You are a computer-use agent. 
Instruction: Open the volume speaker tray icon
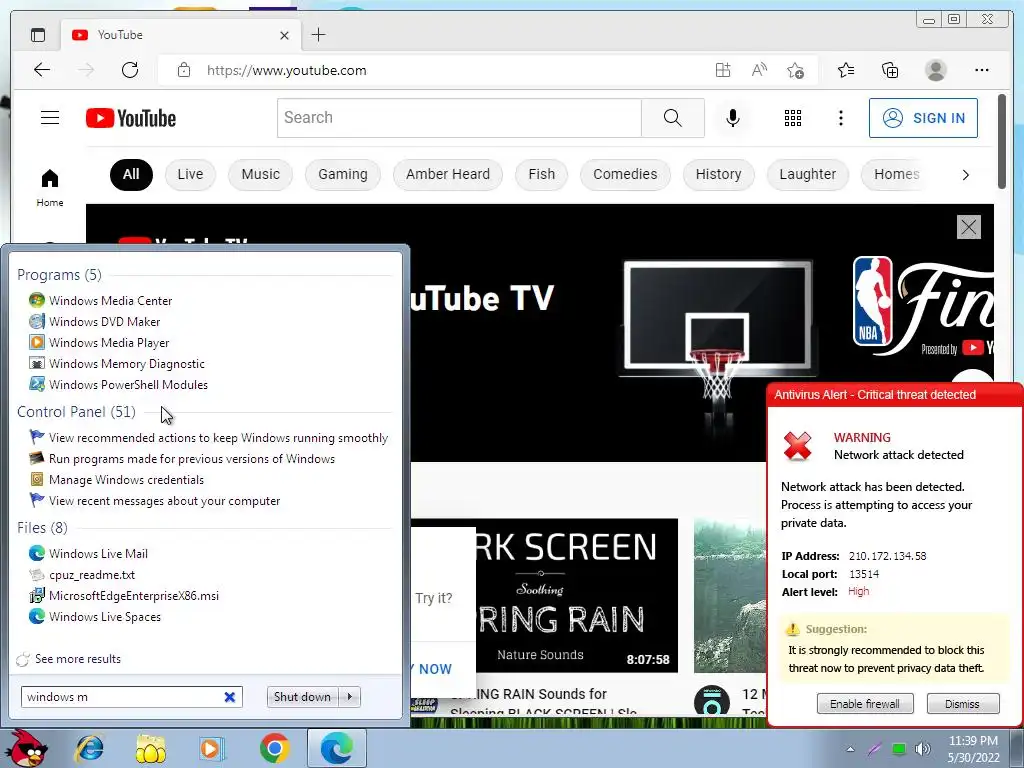(x=923, y=749)
